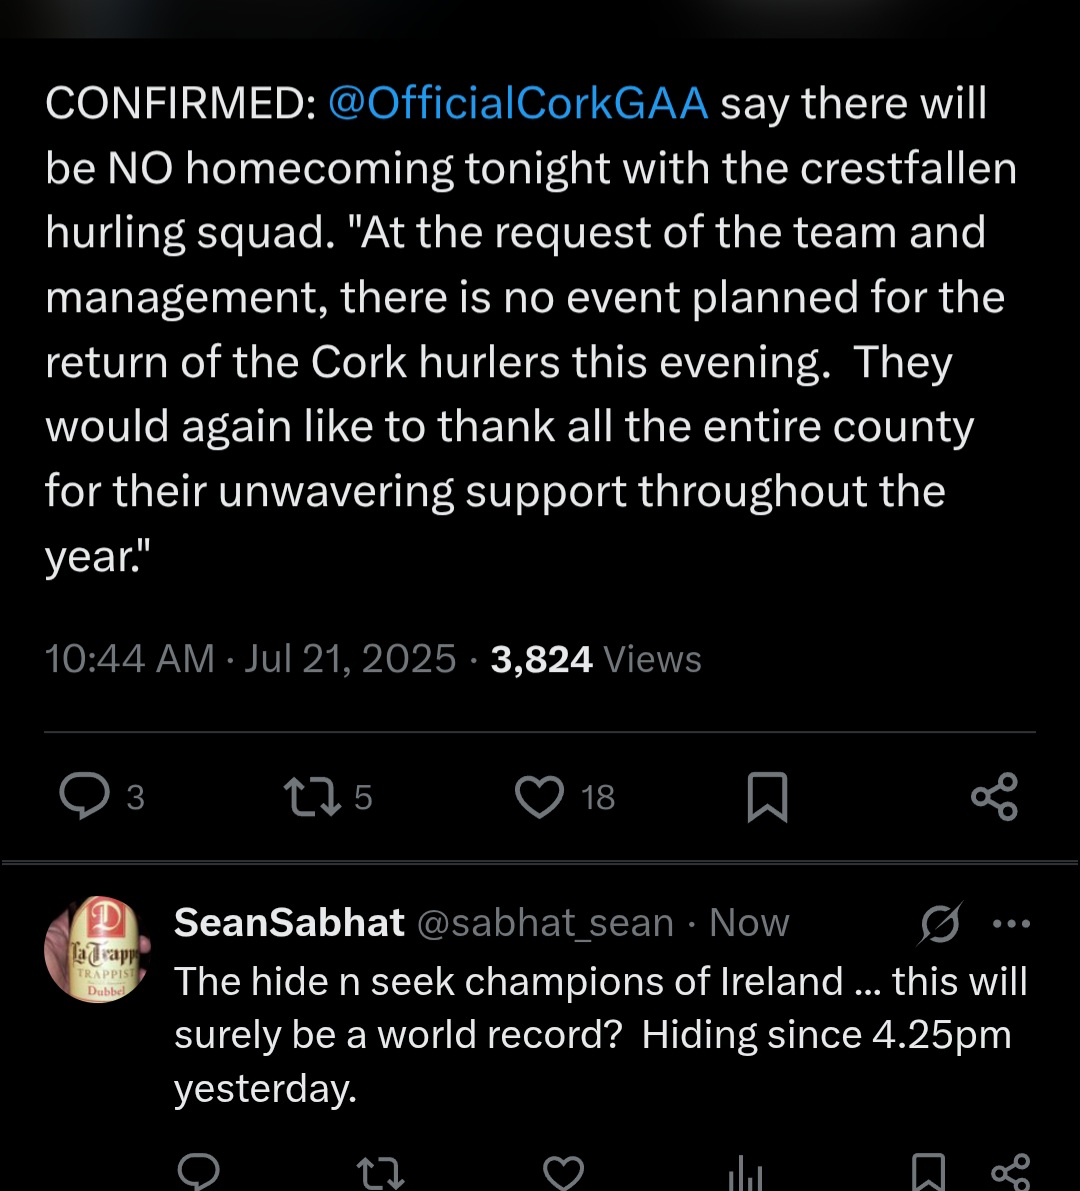Bookmark the main tweet
Image resolution: width=1080 pixels, height=1191 pixels.
[767, 797]
